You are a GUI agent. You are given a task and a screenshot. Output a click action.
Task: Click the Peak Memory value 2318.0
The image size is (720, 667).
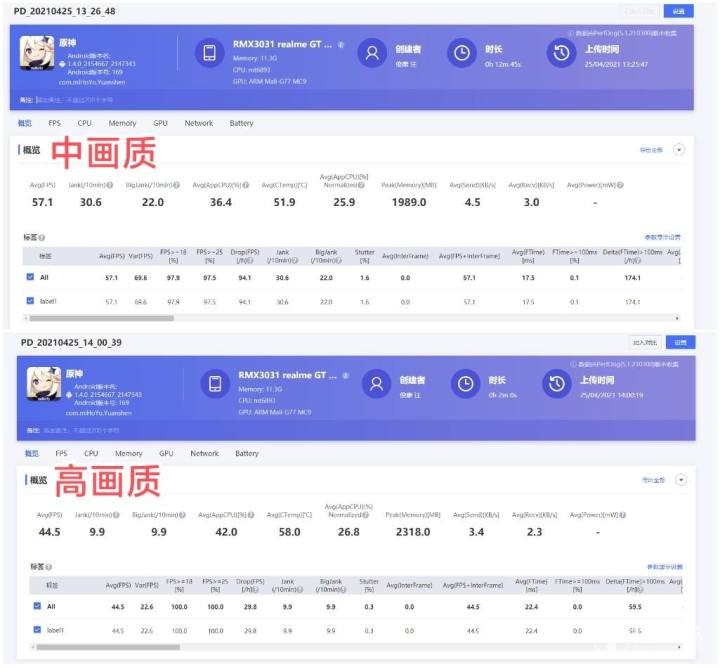click(413, 532)
